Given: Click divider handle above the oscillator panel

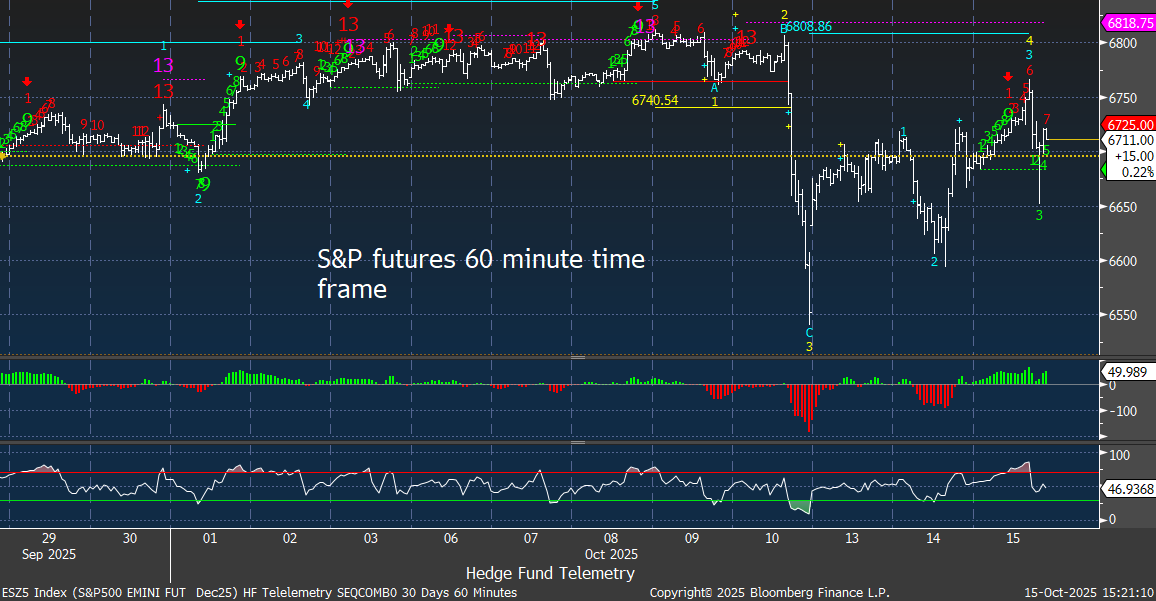Looking at the screenshot, I should (x=577, y=442).
